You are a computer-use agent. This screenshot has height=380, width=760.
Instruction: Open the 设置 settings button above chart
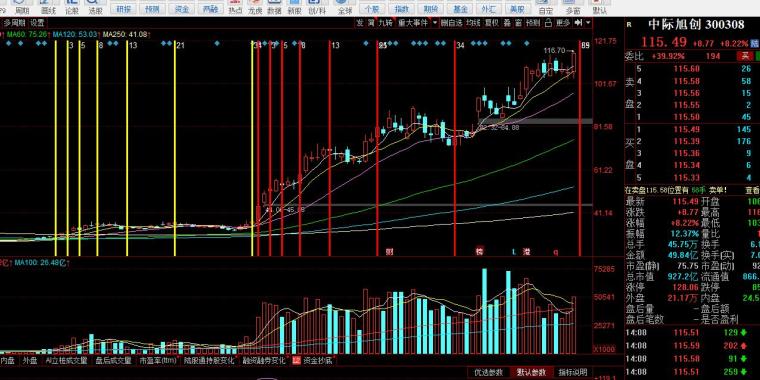pos(37,22)
